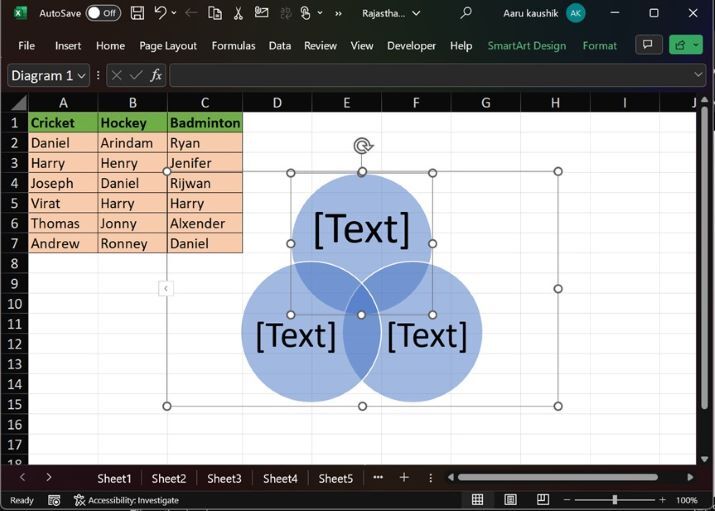Select the cell containing Virat

[x=63, y=203]
